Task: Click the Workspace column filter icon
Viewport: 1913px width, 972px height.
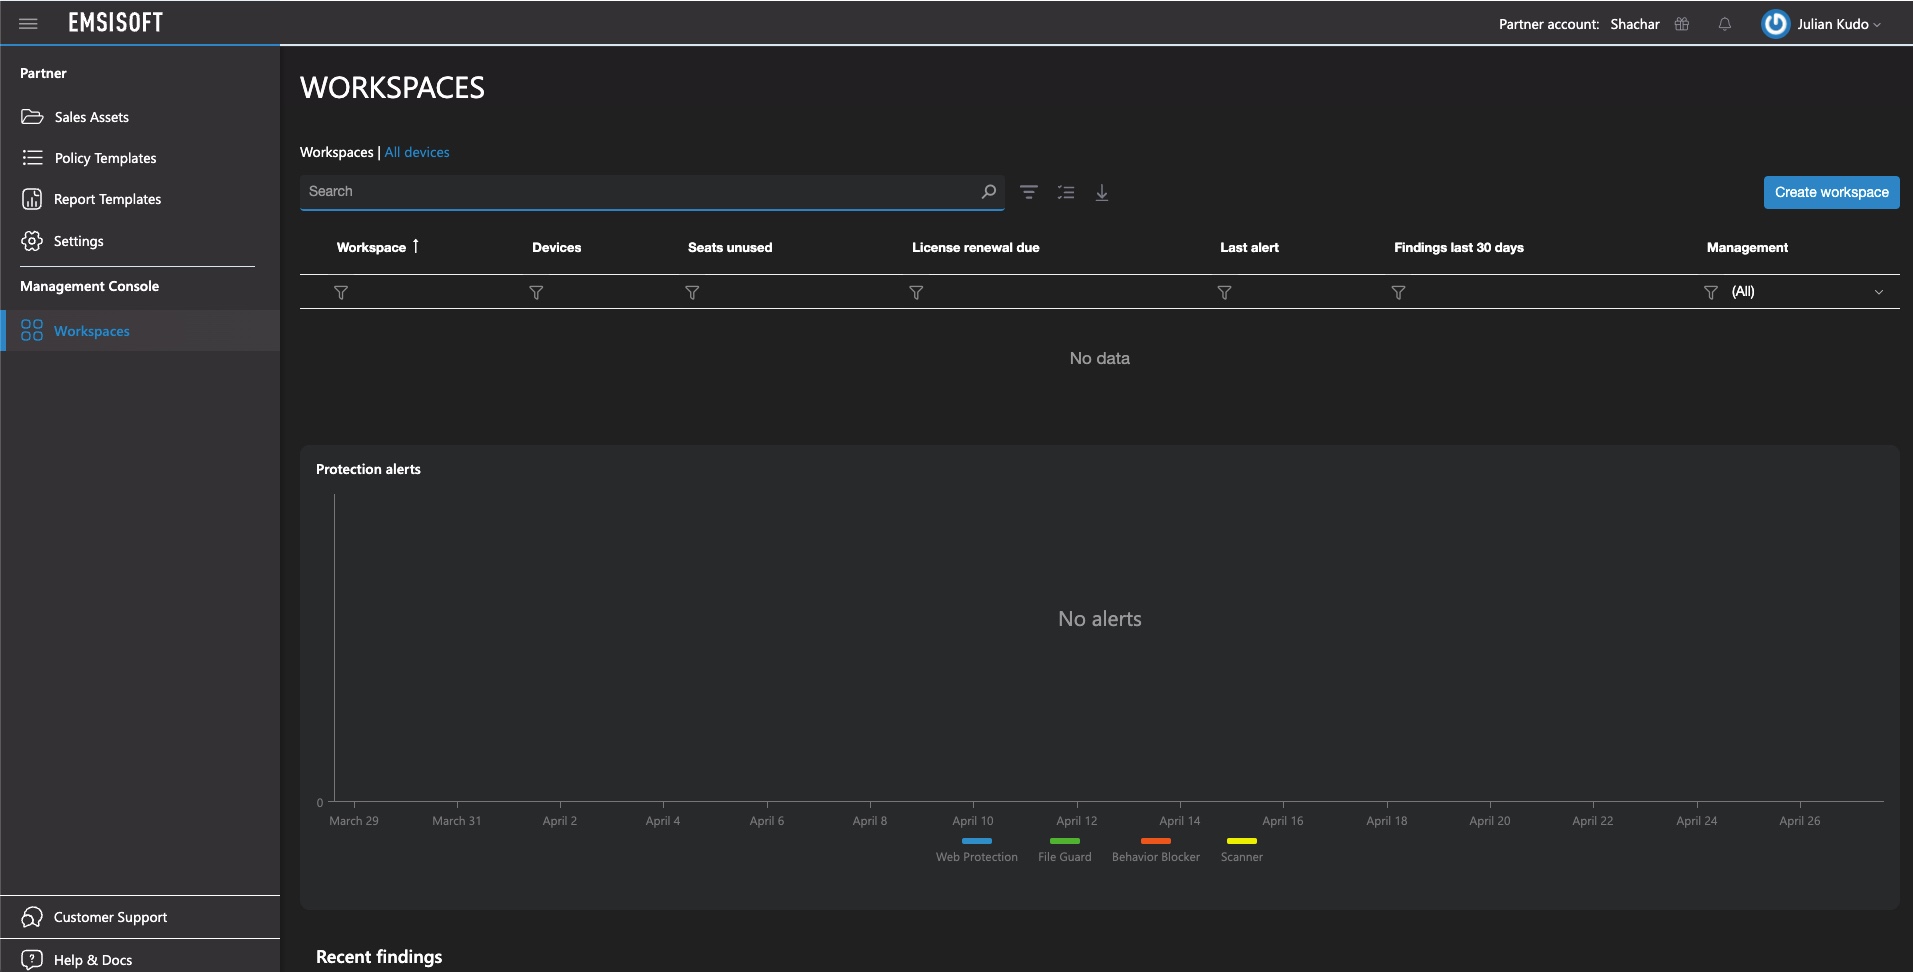Action: click(x=341, y=293)
